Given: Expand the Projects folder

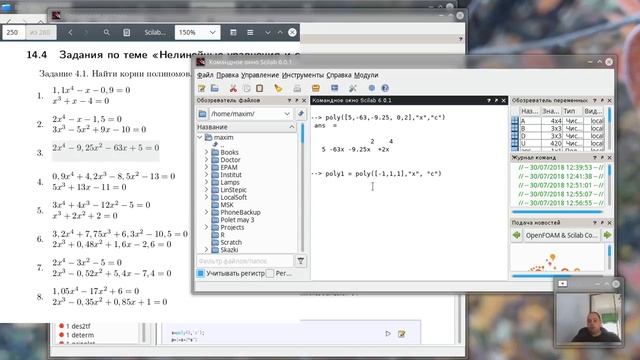Looking at the screenshot, I should coord(207,227).
